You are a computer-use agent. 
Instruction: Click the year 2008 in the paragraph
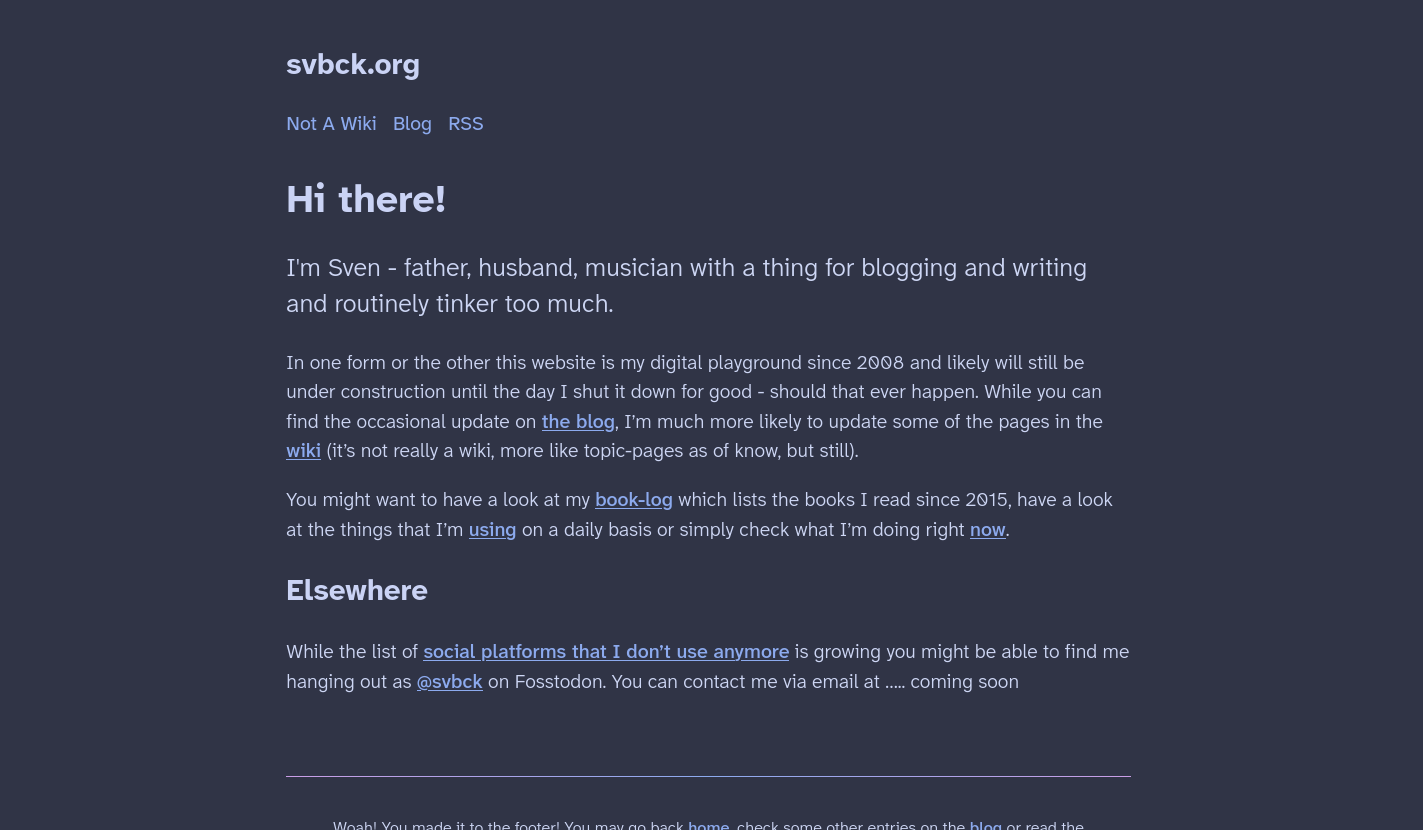(x=879, y=363)
